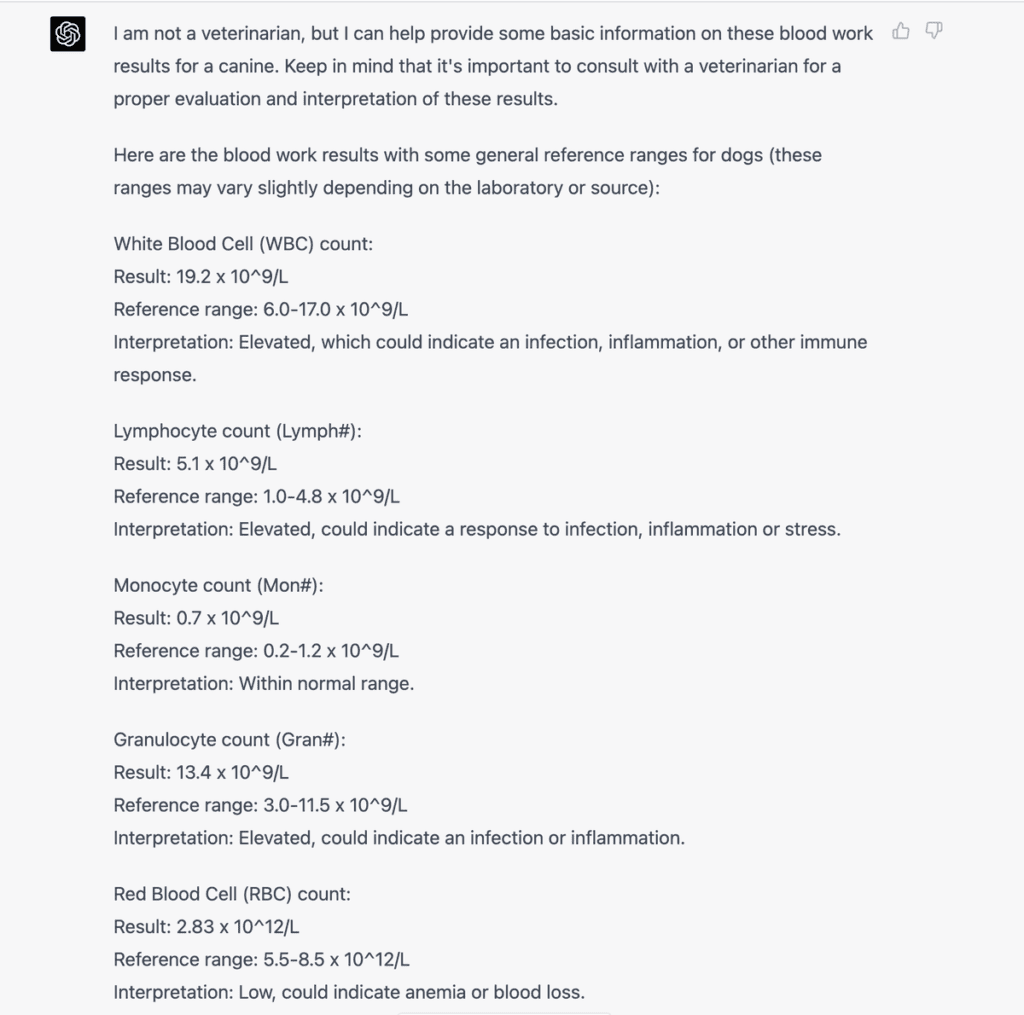Click the lymphocyte result '5.1 x 10^9/L' line

(195, 464)
